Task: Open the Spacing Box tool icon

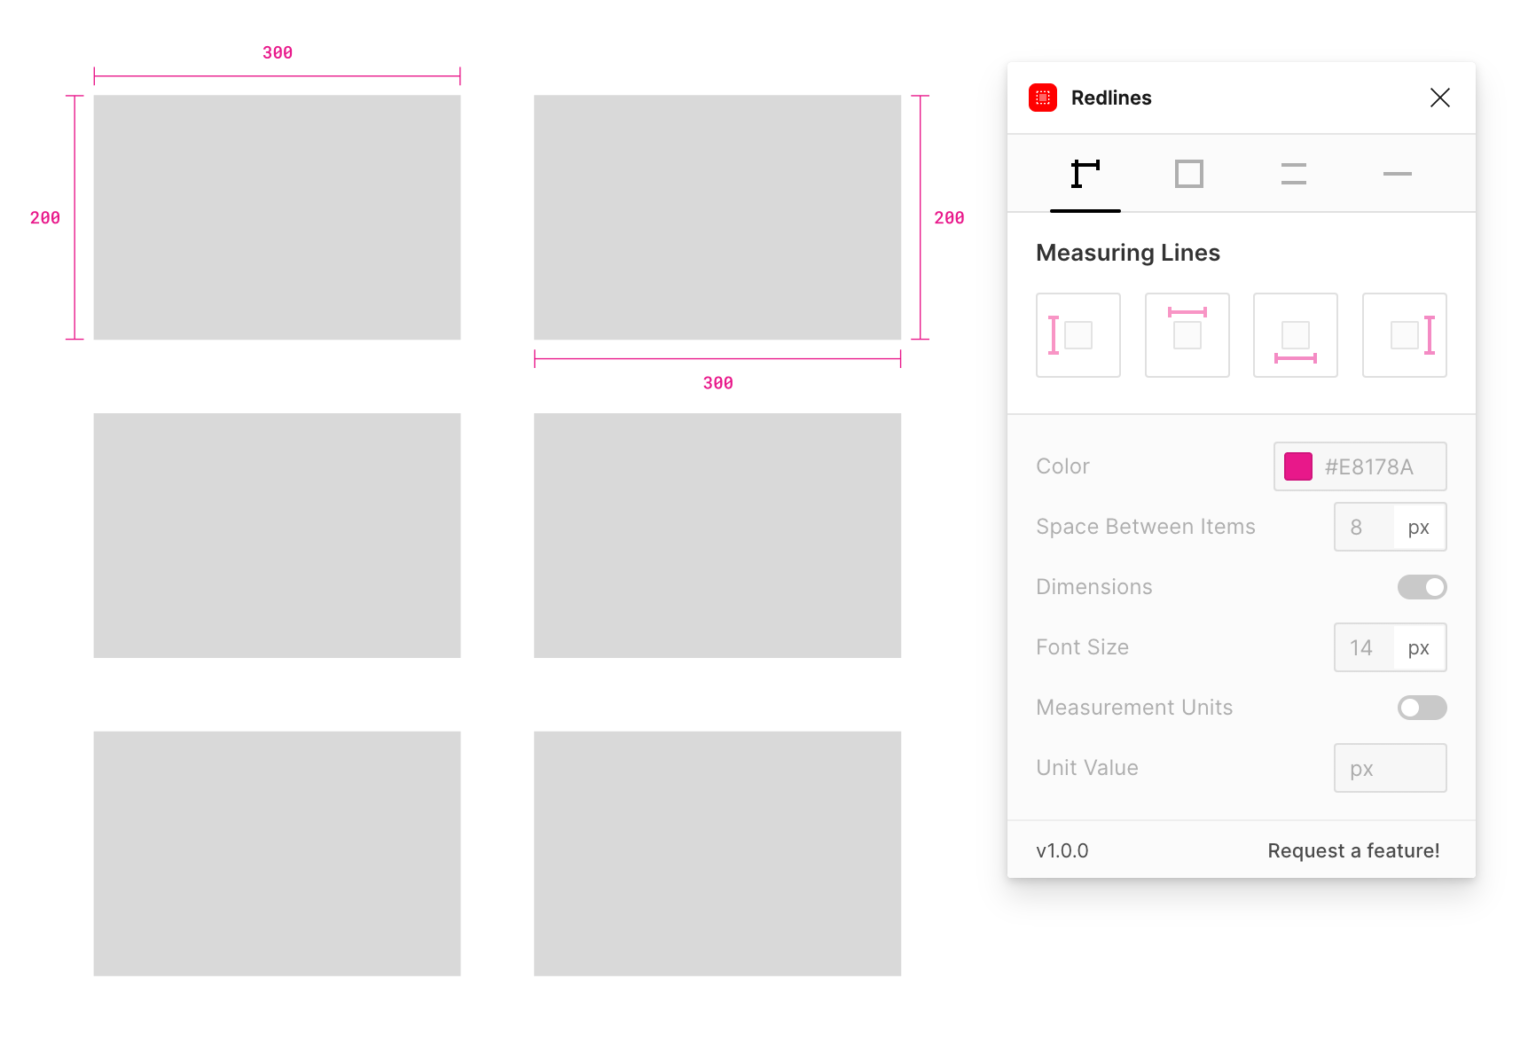Action: pos(1189,173)
